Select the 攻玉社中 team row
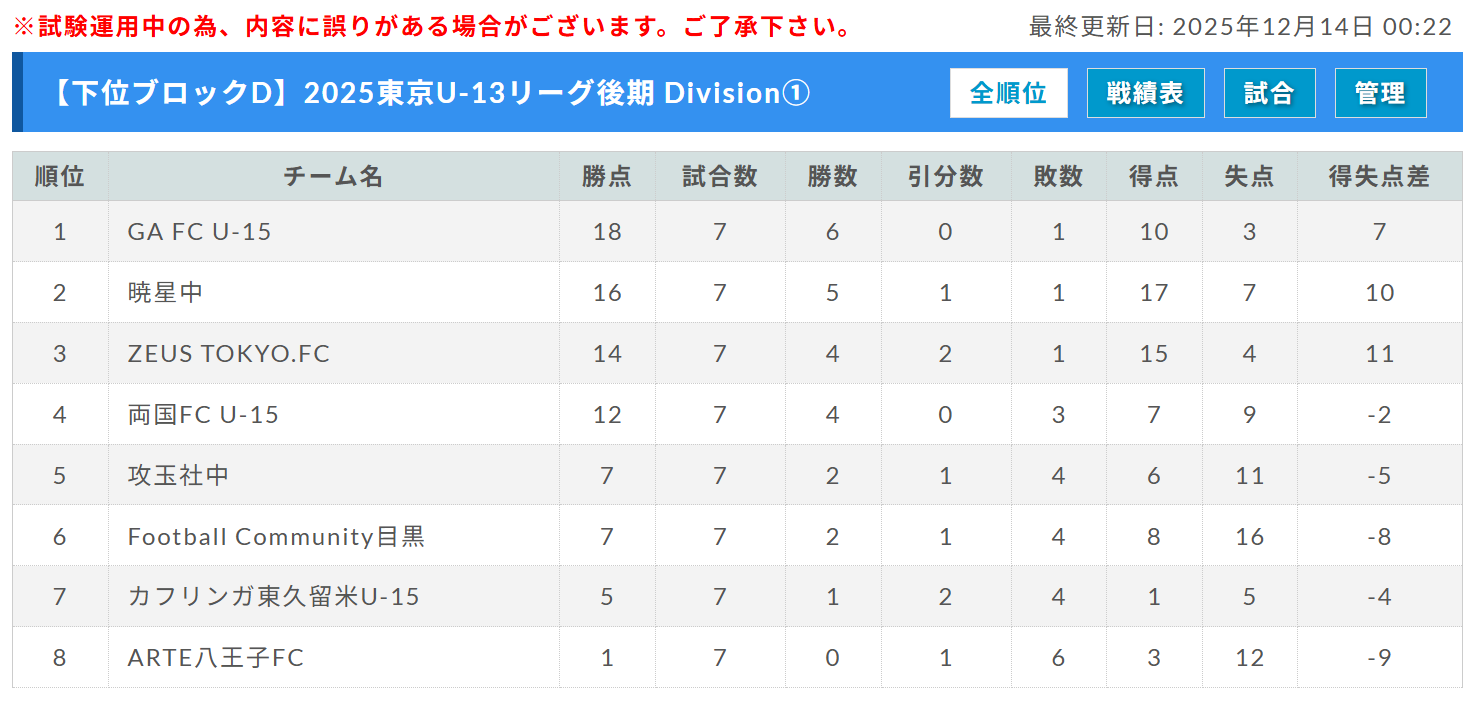Viewport: 1476px width, 707px height. (179, 476)
